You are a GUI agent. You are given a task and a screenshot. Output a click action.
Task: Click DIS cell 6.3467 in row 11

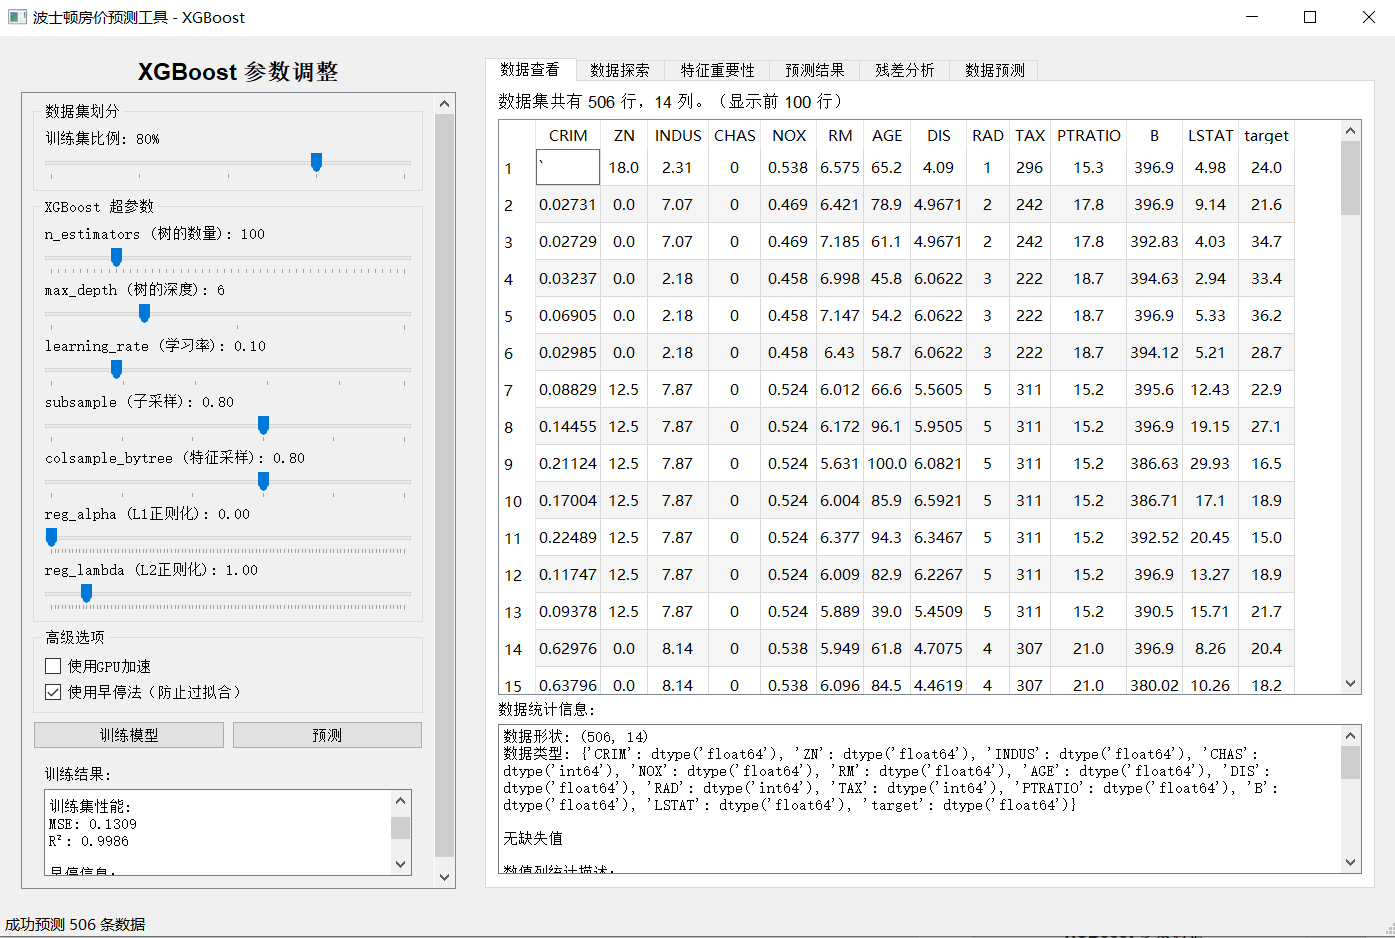[x=938, y=537]
